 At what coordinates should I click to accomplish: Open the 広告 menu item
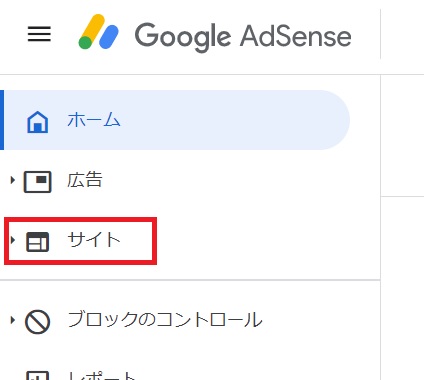pyautogui.click(x=85, y=180)
